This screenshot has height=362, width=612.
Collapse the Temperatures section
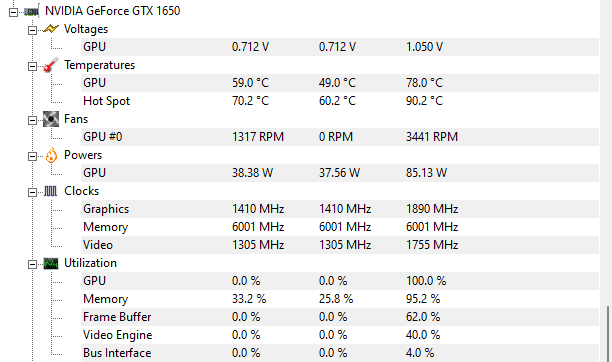click(x=32, y=66)
